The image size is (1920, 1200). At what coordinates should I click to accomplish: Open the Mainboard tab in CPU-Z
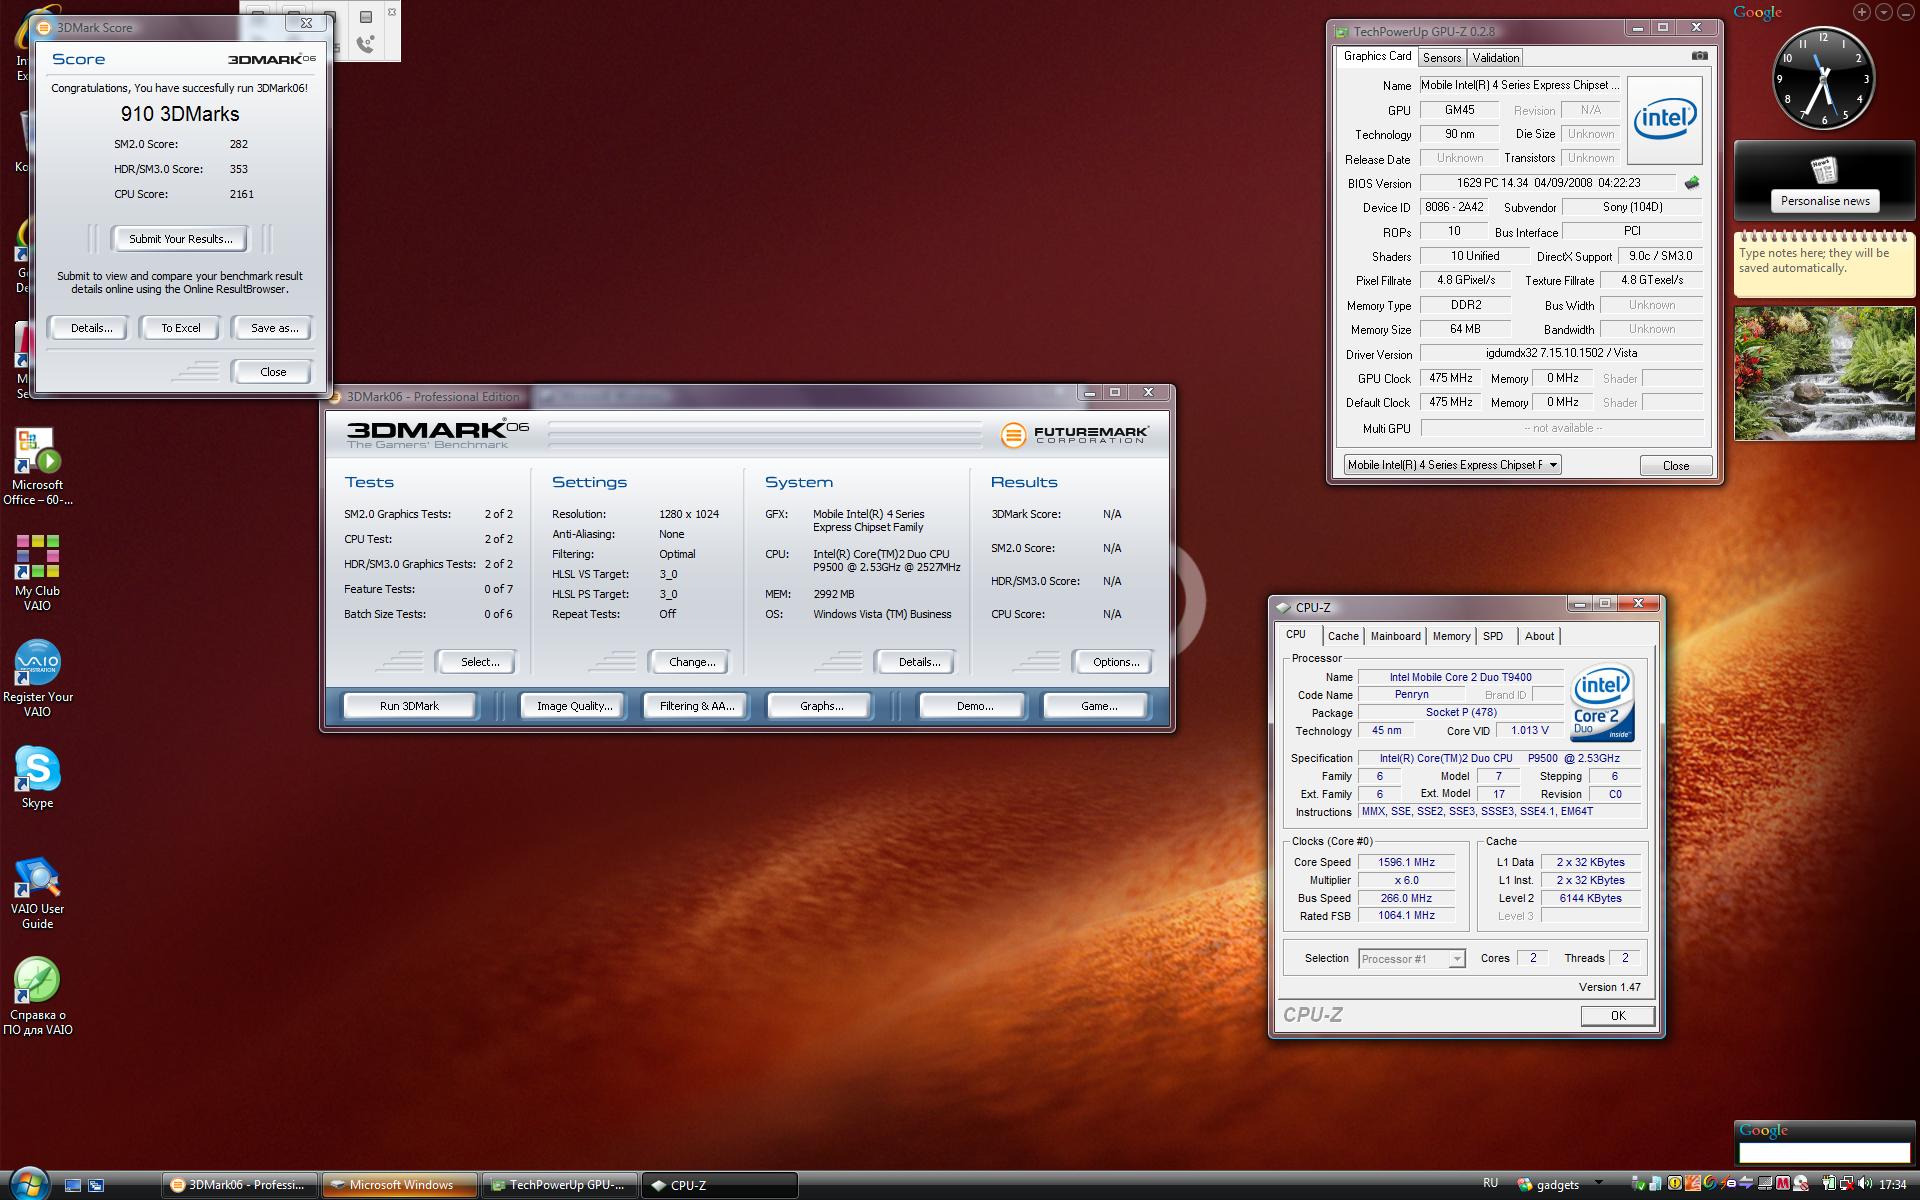(x=1395, y=636)
